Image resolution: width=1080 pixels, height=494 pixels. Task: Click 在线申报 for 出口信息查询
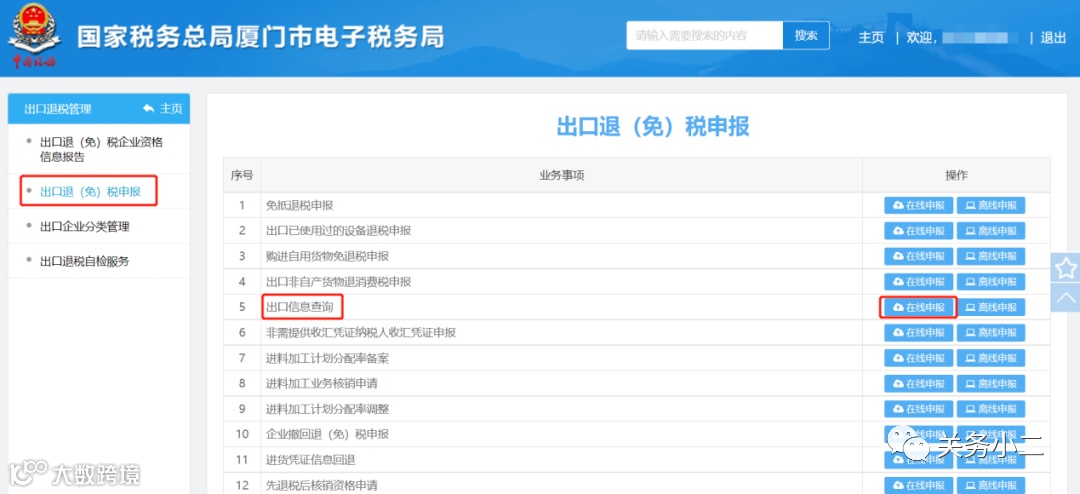pyautogui.click(x=919, y=307)
